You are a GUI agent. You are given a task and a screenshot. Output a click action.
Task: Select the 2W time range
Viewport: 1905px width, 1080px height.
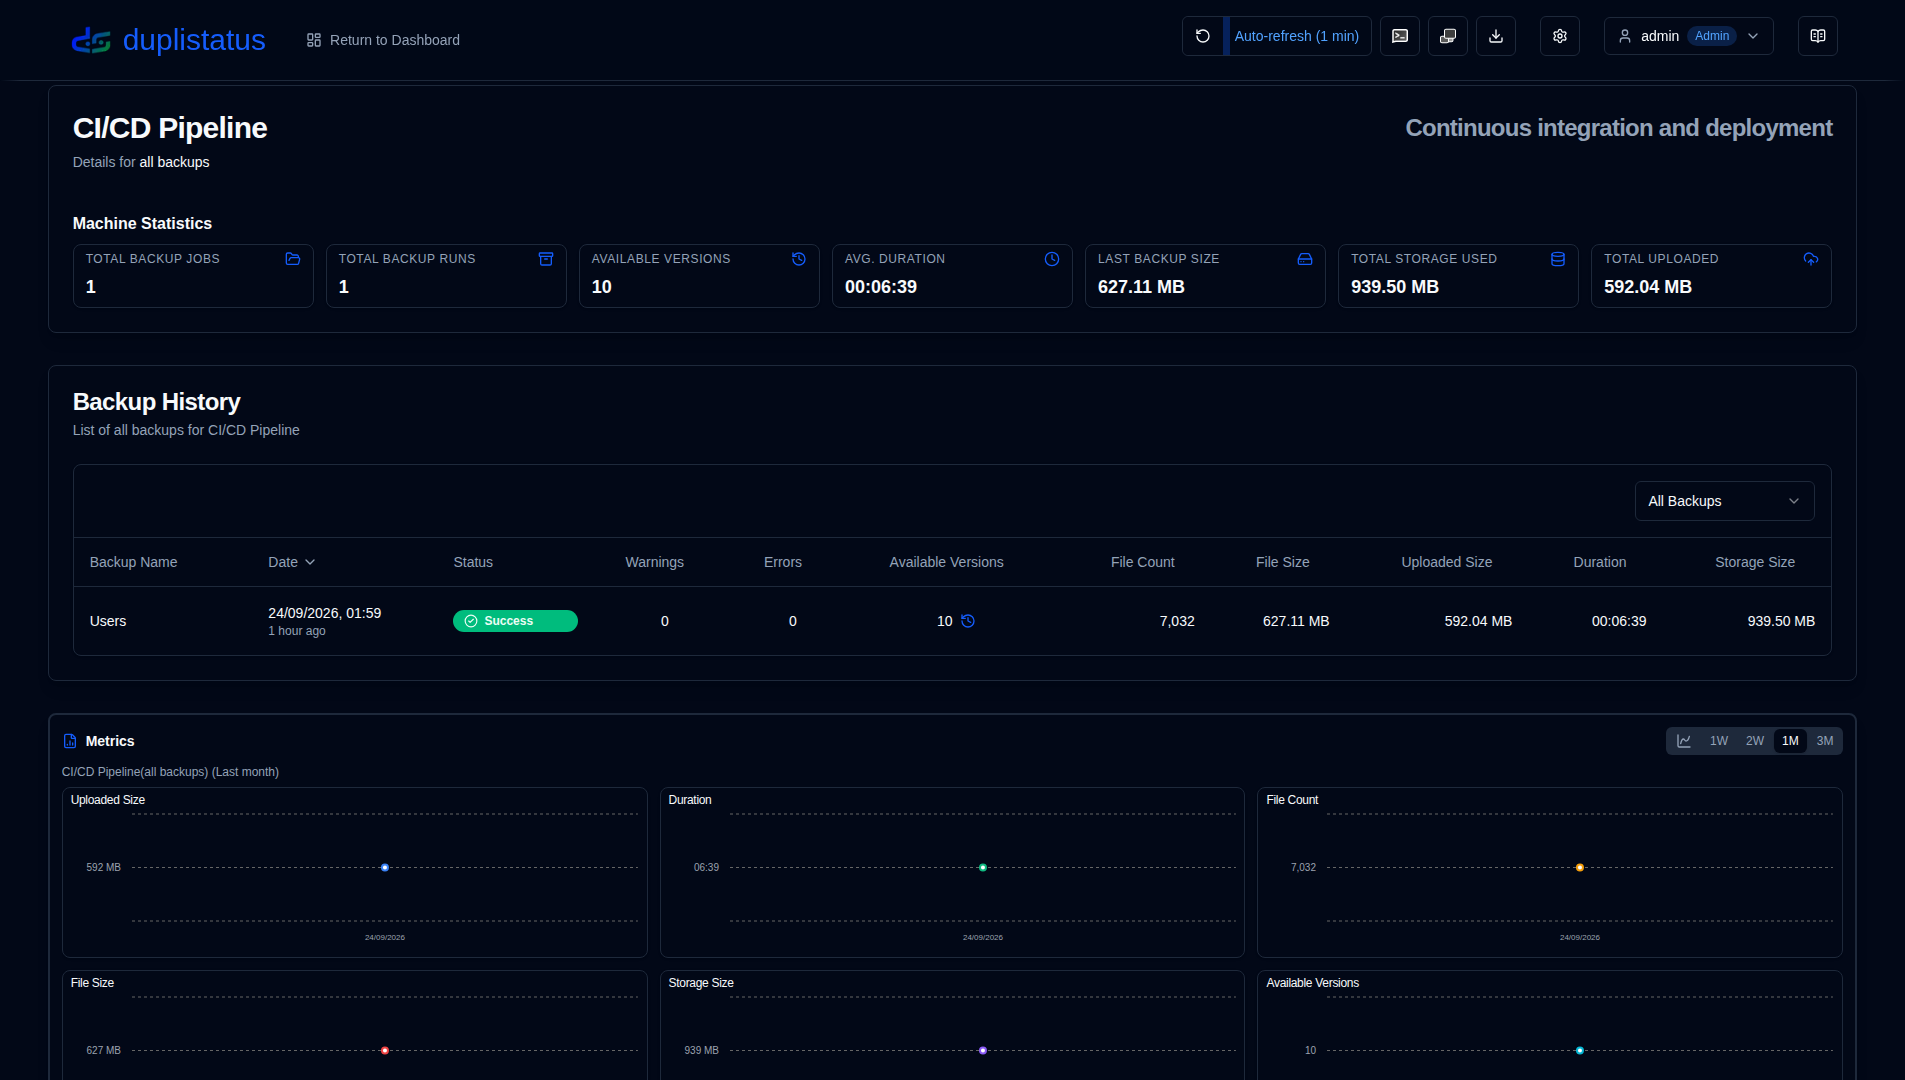(x=1755, y=741)
